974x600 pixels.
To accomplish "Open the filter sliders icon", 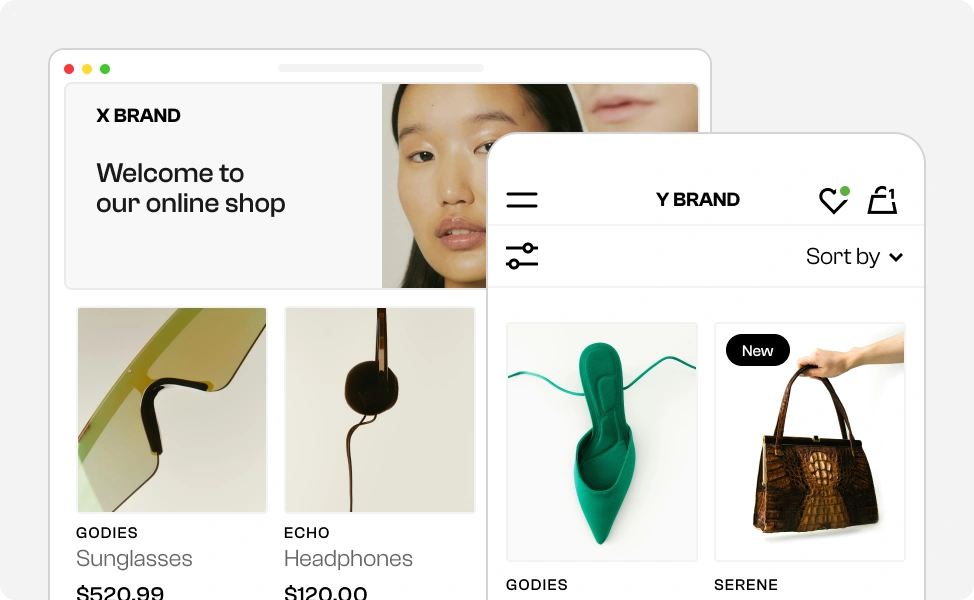I will click(x=522, y=256).
